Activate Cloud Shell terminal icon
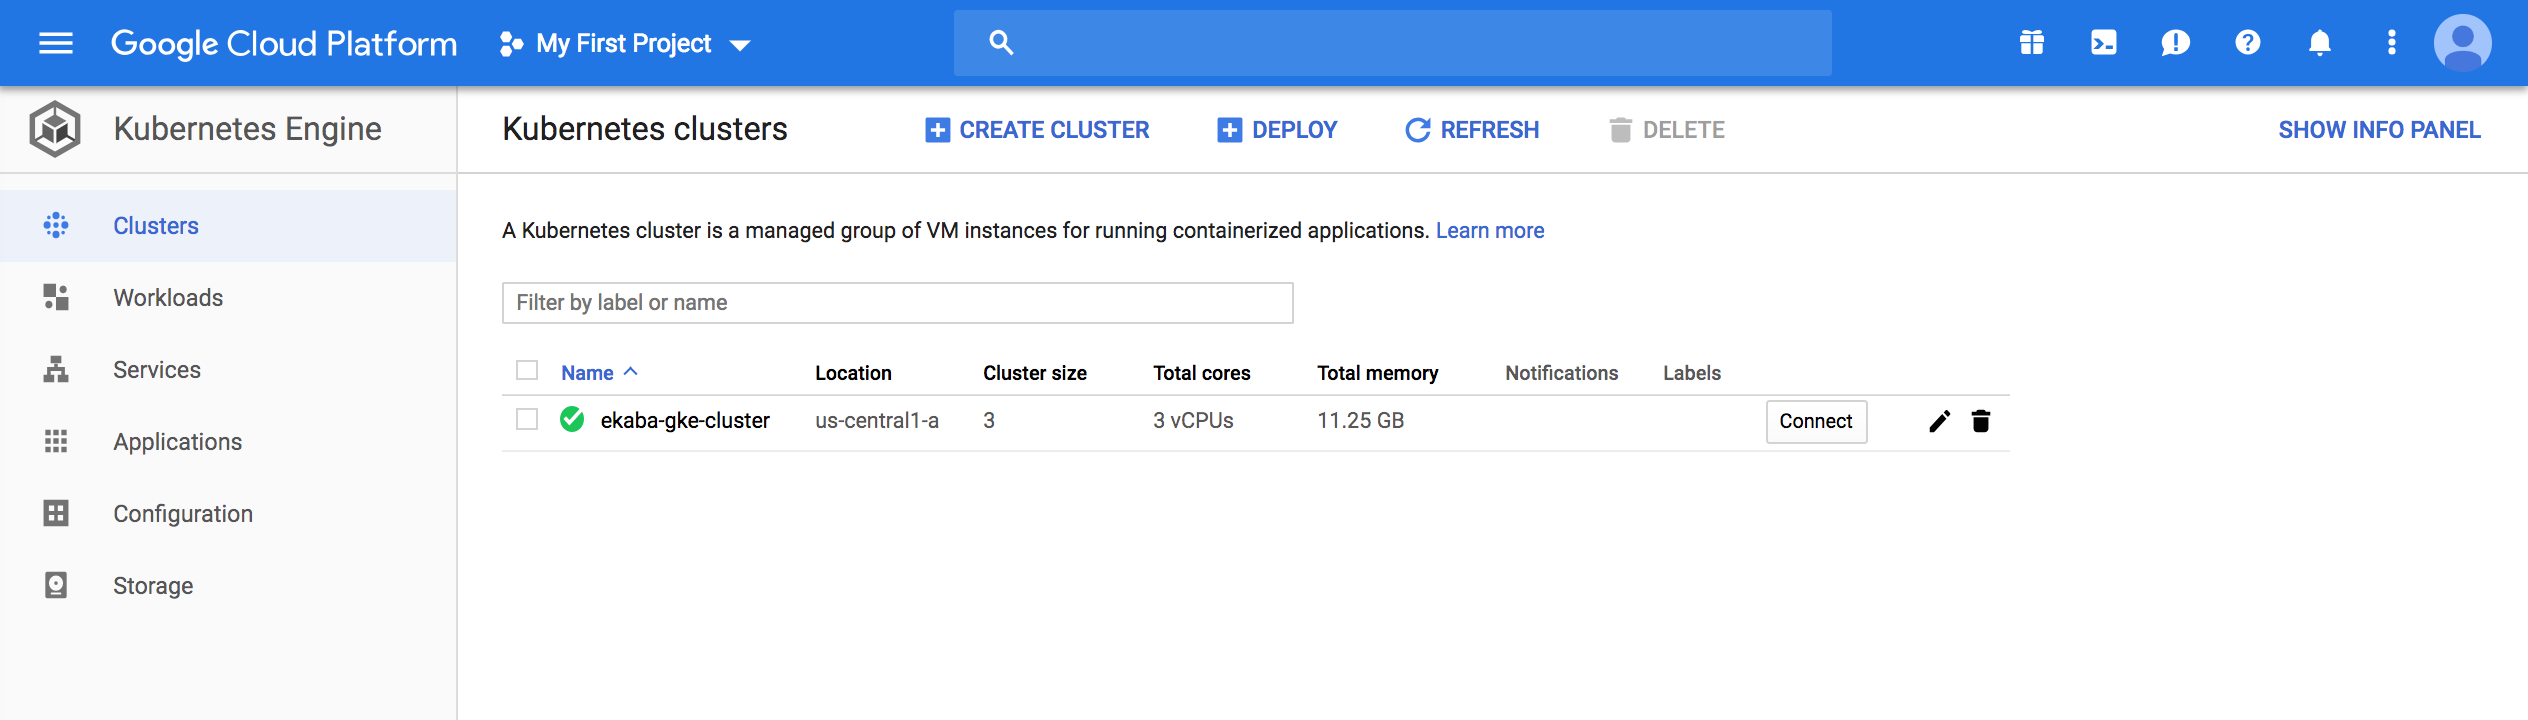The width and height of the screenshot is (2528, 720). click(x=2103, y=43)
